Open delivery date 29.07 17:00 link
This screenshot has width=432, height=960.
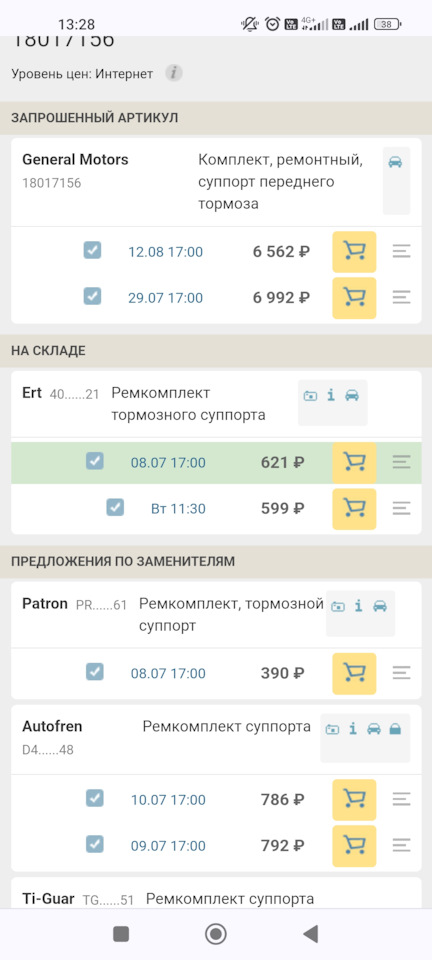coord(165,298)
